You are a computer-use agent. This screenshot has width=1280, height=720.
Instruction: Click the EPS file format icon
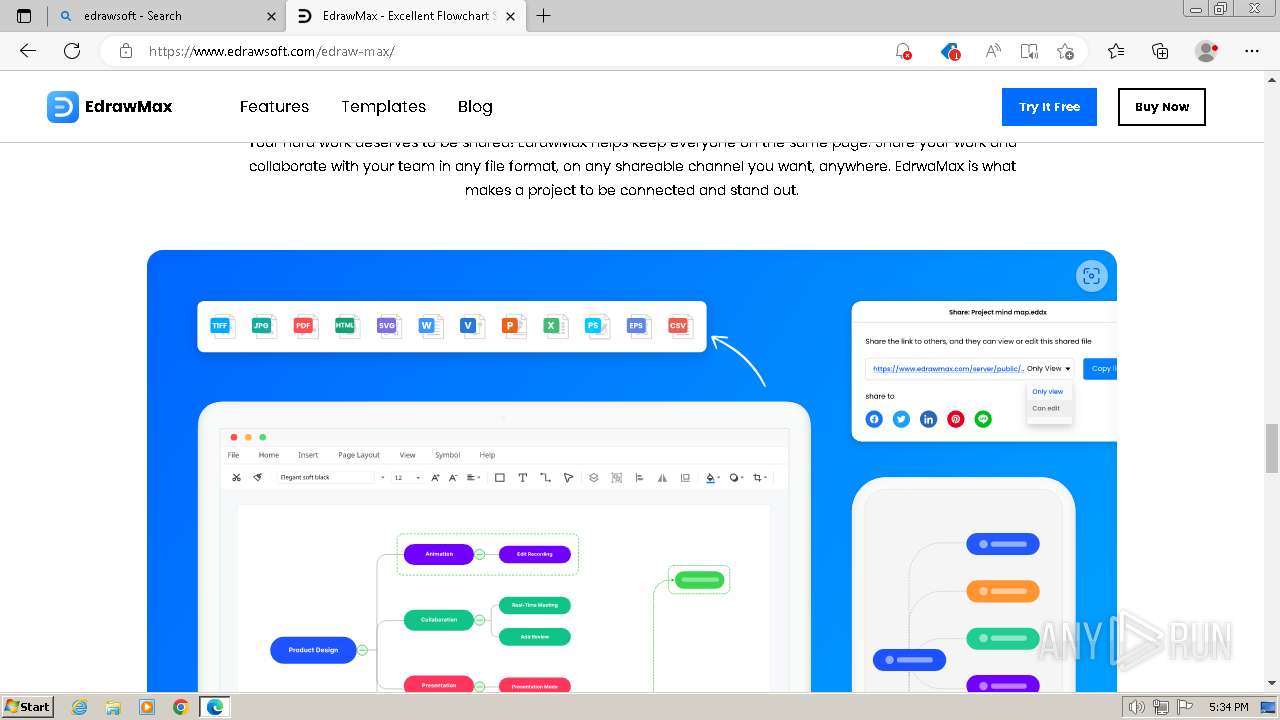(x=637, y=326)
